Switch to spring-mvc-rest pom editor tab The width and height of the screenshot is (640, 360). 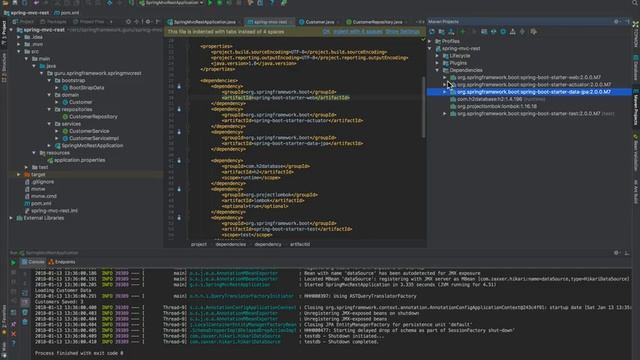(270, 22)
